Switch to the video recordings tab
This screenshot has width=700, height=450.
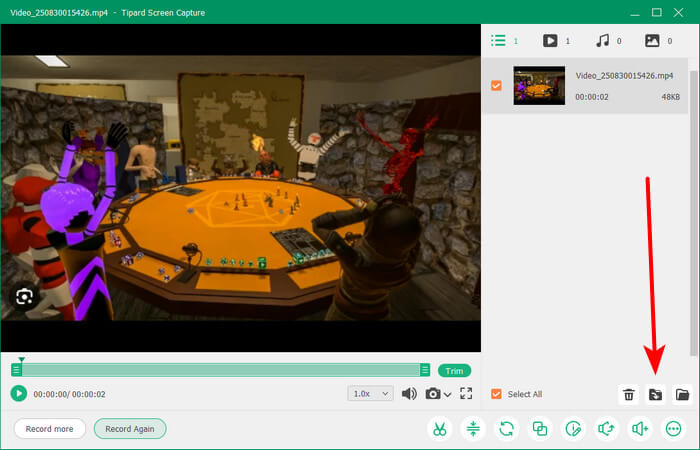pyautogui.click(x=550, y=41)
